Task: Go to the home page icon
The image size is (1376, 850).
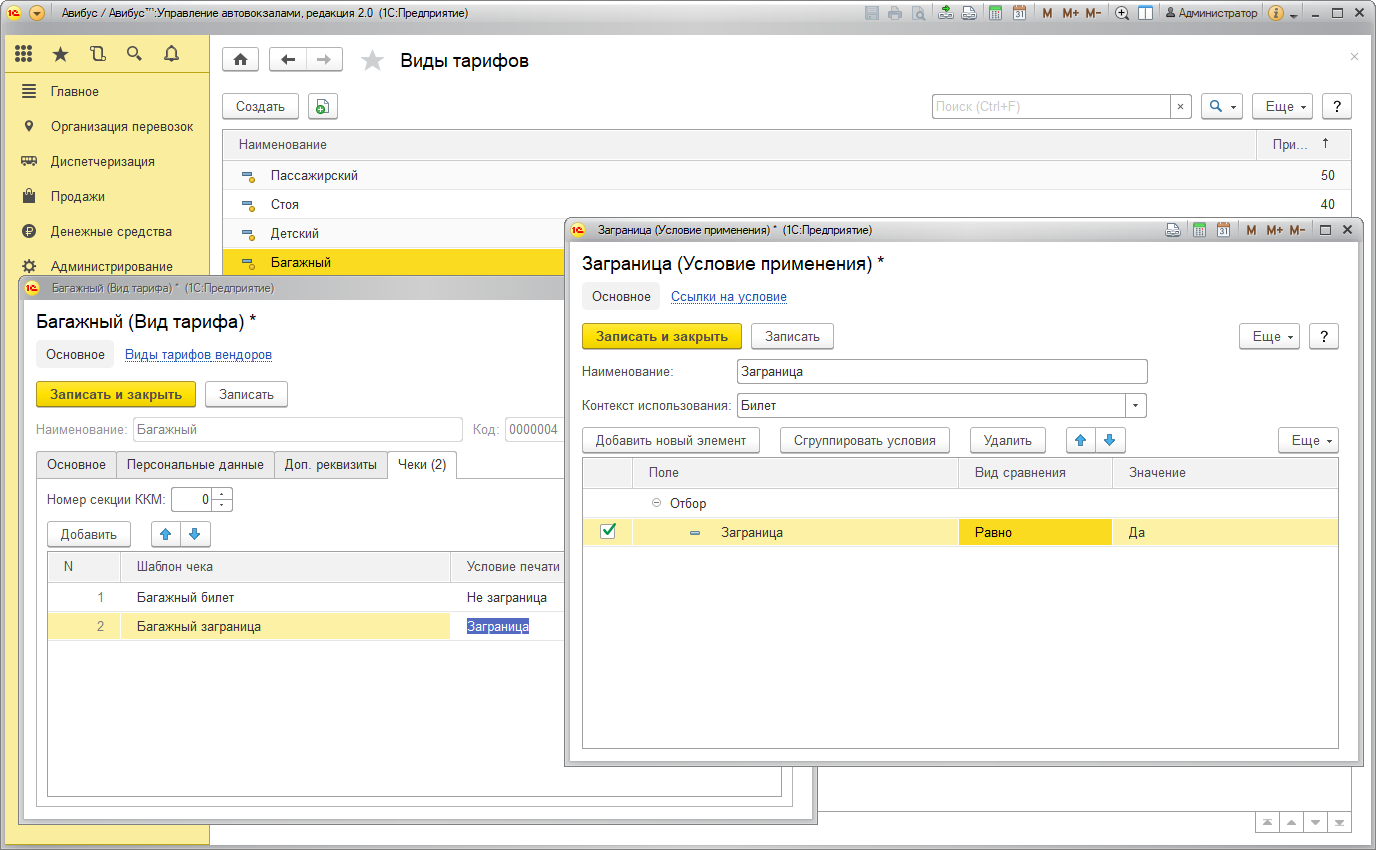Action: point(240,60)
